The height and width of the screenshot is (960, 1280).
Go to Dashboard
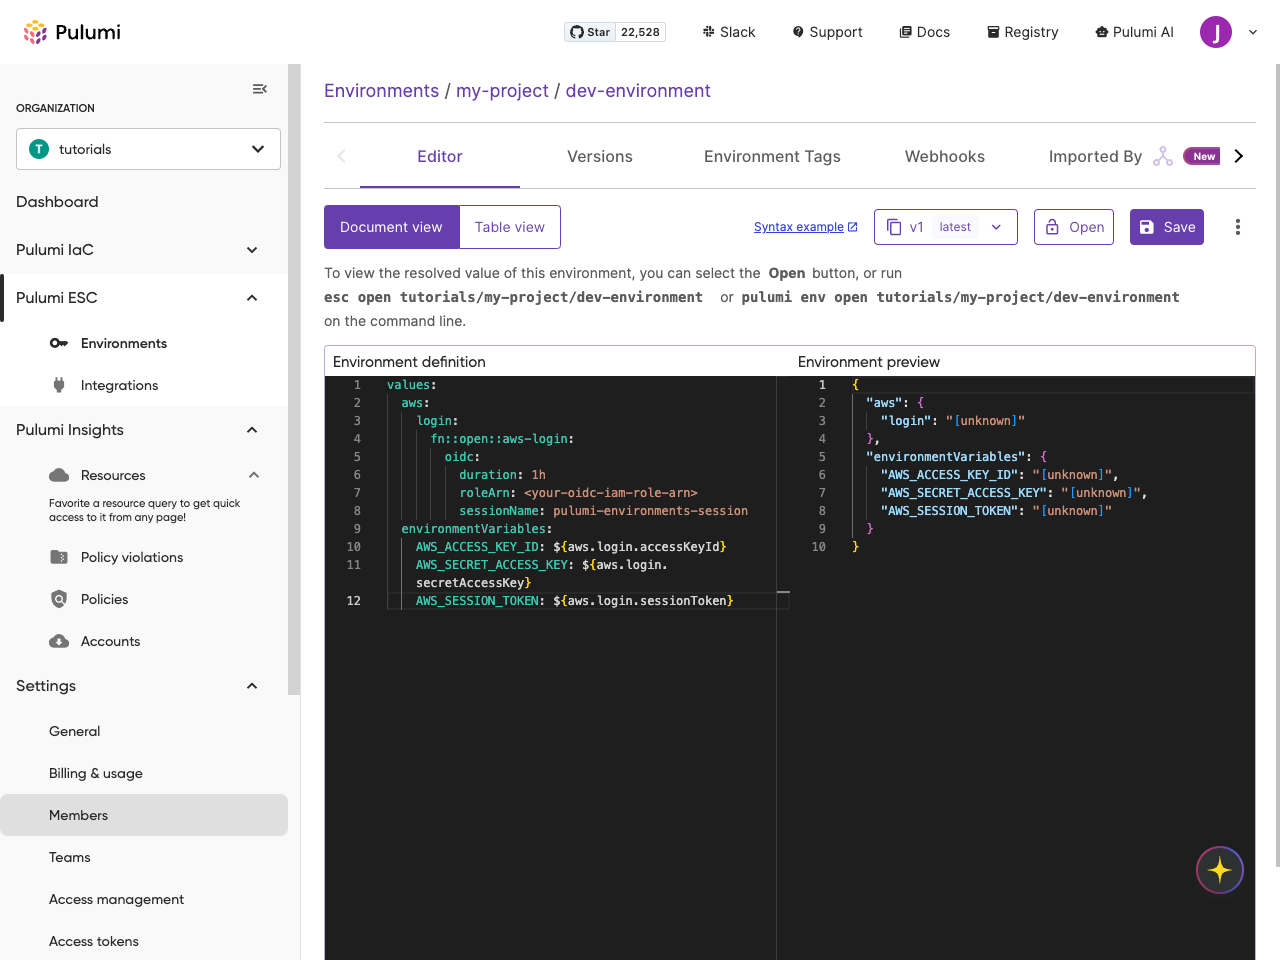tap(57, 202)
